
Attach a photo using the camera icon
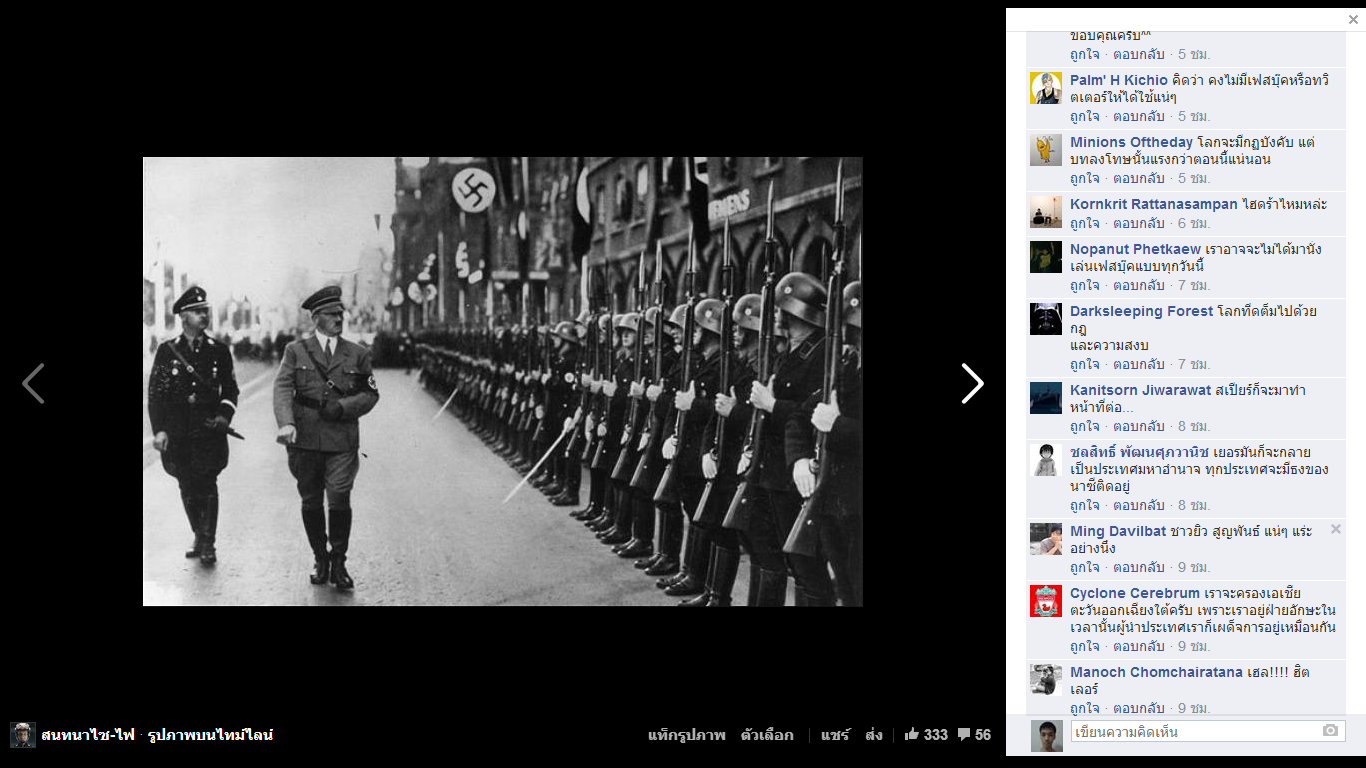[1330, 731]
